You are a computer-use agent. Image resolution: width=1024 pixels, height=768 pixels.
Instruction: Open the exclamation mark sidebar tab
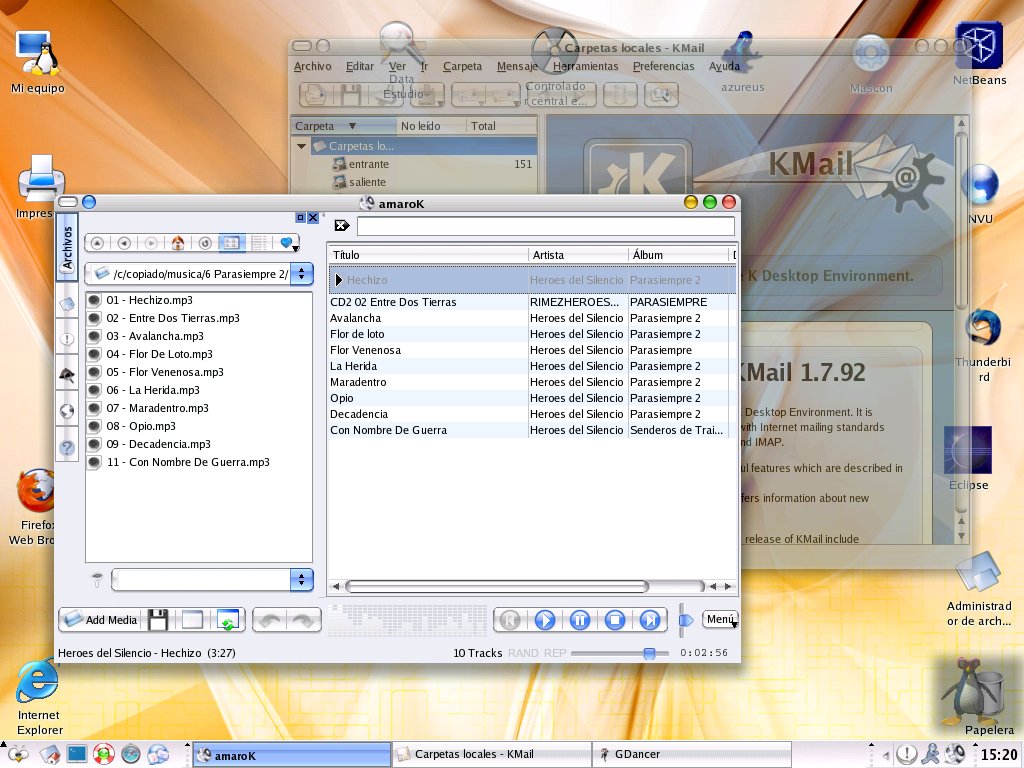pyautogui.click(x=67, y=339)
